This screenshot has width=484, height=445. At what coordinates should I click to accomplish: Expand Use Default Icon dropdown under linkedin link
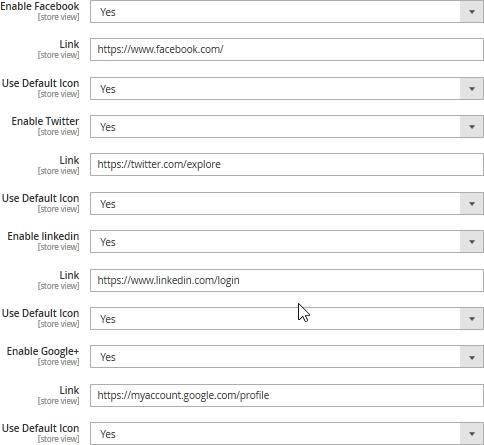tap(287, 319)
